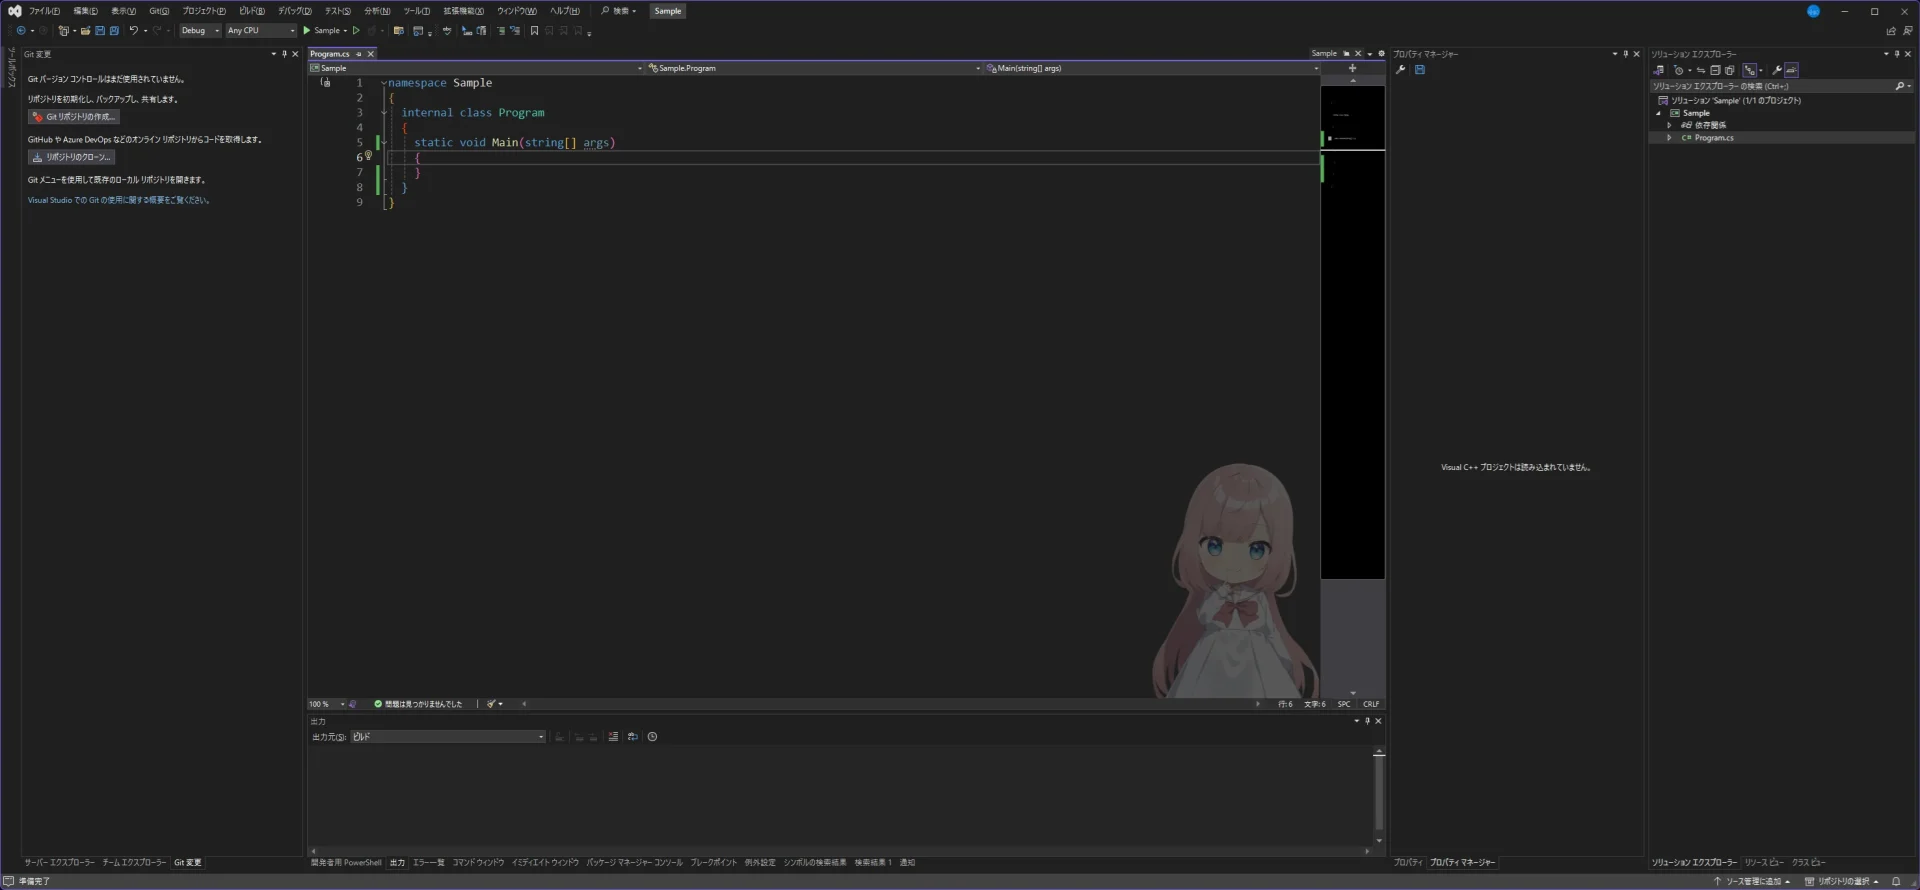Open Sample.Program type navigation dropdown

[x=814, y=68]
